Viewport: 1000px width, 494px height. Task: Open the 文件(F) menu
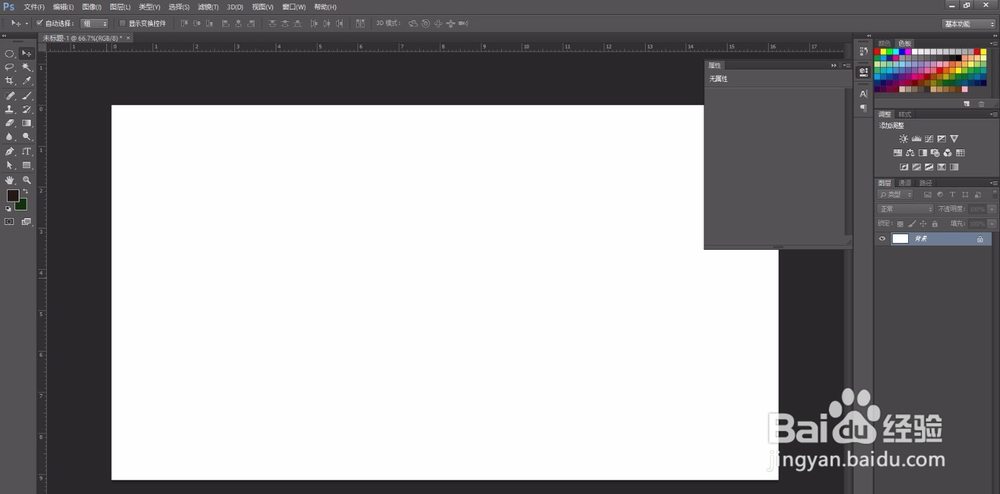click(x=34, y=7)
